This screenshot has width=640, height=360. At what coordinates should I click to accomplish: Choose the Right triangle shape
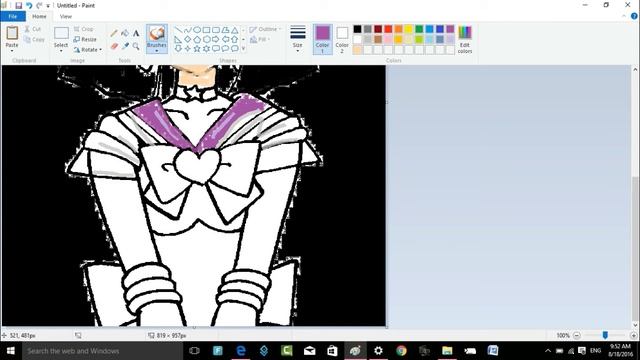(x=178, y=39)
